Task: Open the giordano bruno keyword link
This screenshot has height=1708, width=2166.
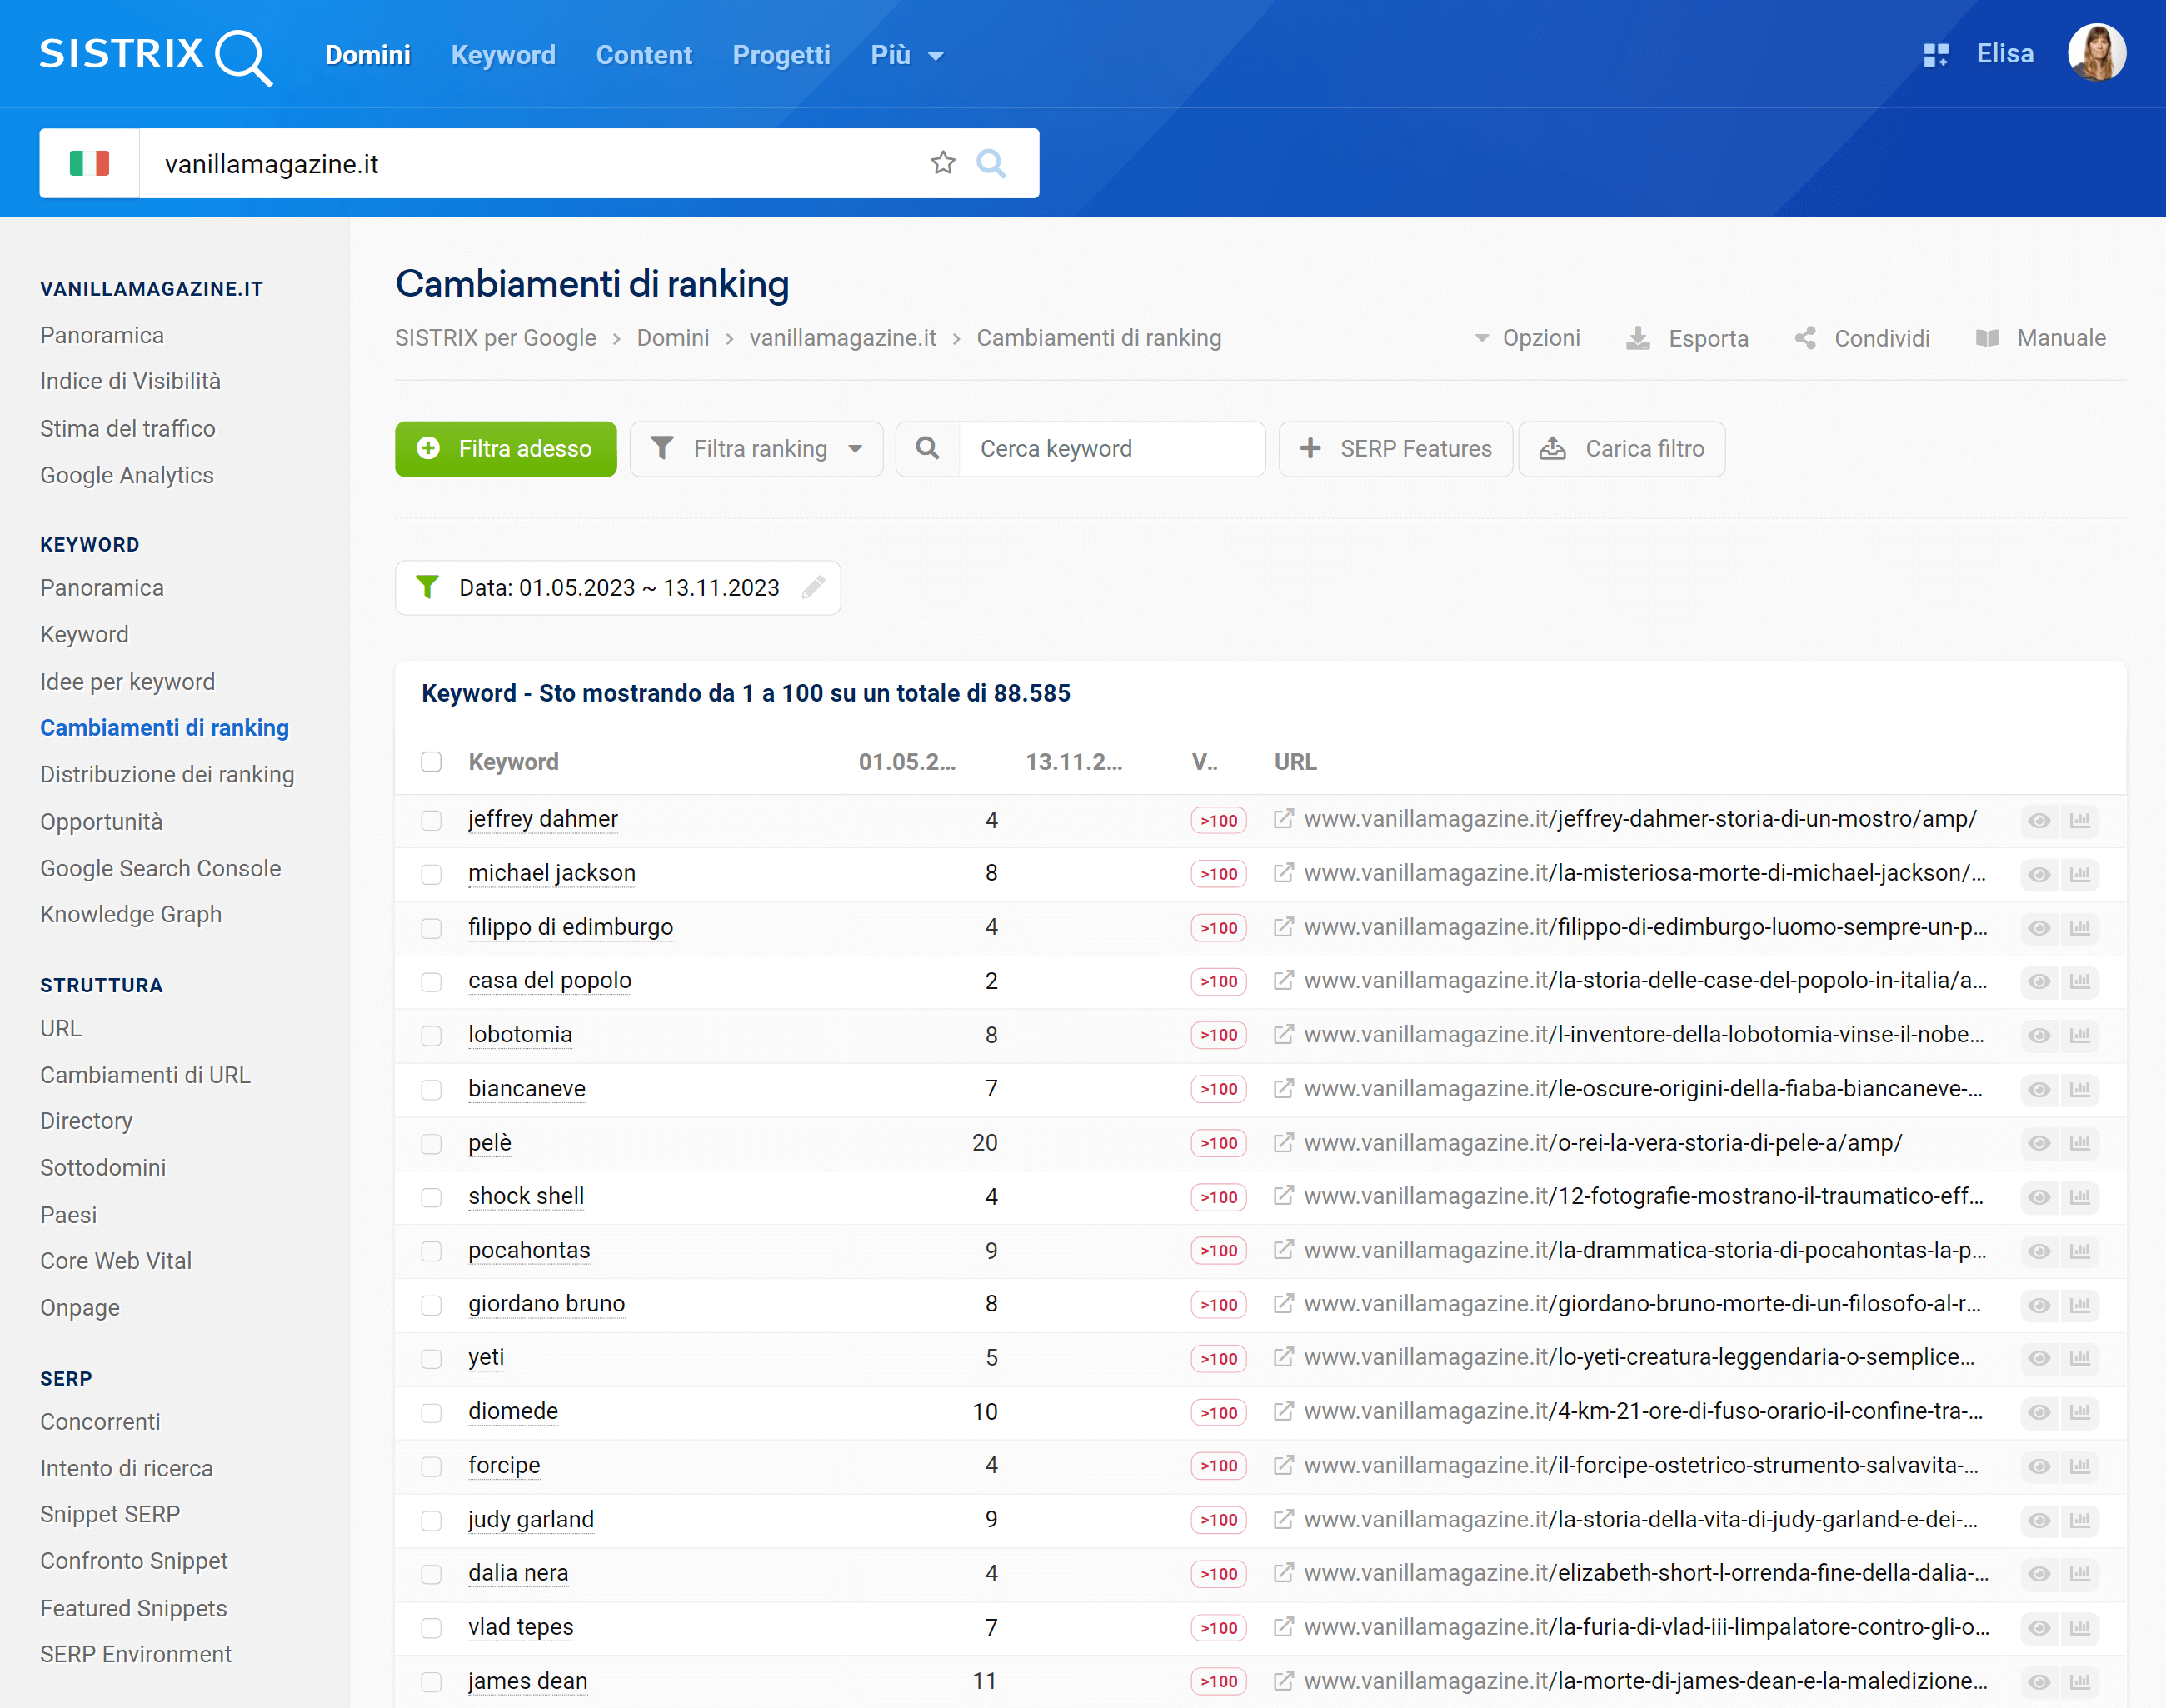Action: pos(546,1303)
